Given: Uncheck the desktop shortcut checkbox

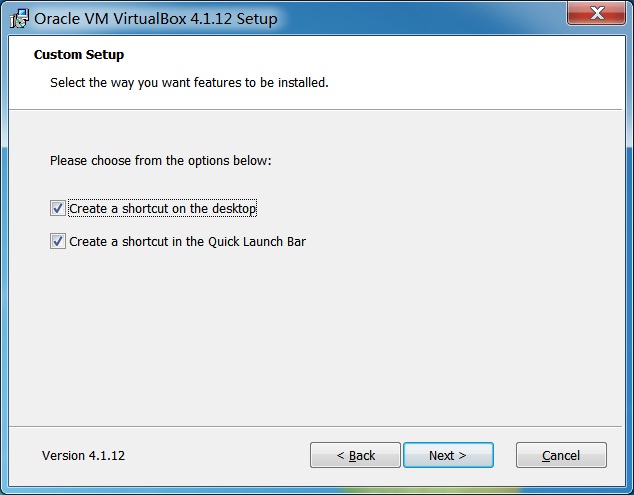Looking at the screenshot, I should click(x=58, y=208).
